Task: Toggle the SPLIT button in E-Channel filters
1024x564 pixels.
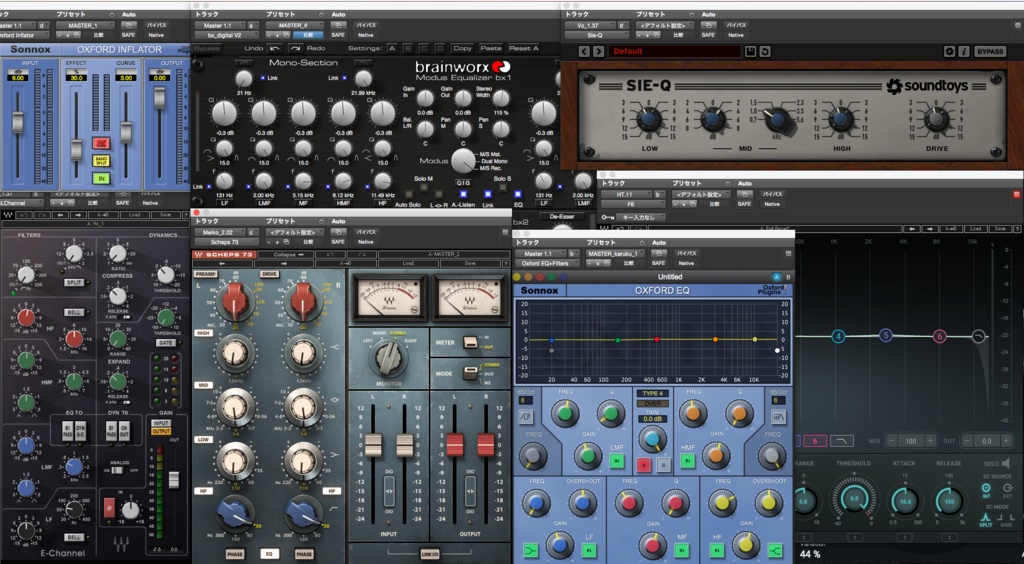Action: tap(73, 283)
